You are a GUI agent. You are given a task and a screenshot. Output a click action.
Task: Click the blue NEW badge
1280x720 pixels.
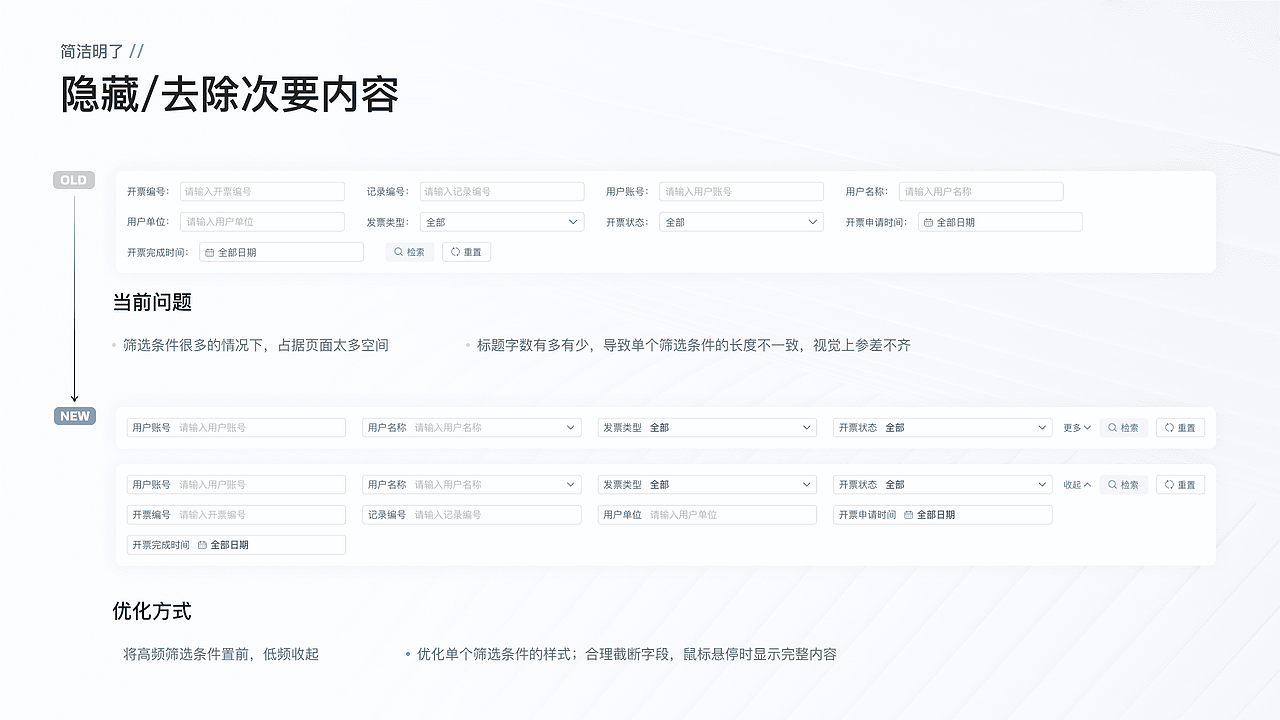tap(75, 416)
